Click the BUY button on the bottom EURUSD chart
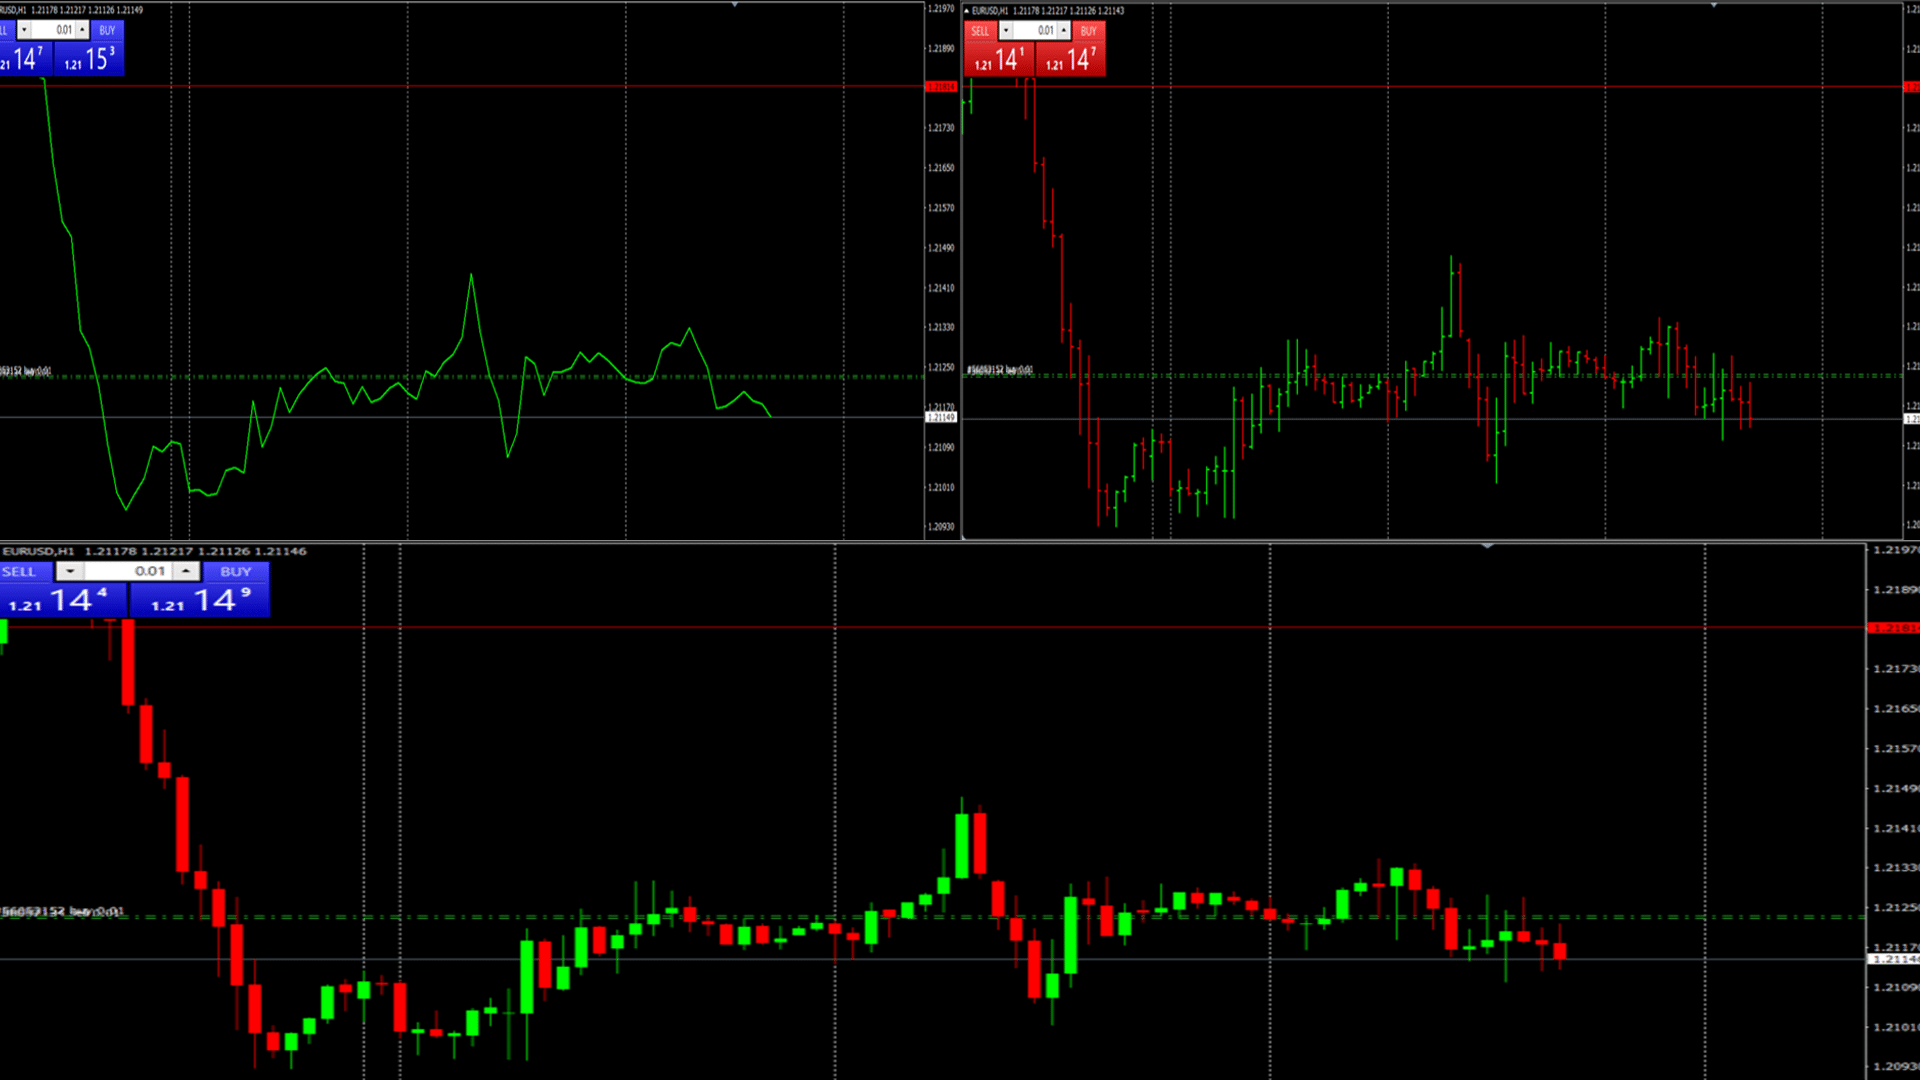1920x1080 pixels. (x=236, y=571)
